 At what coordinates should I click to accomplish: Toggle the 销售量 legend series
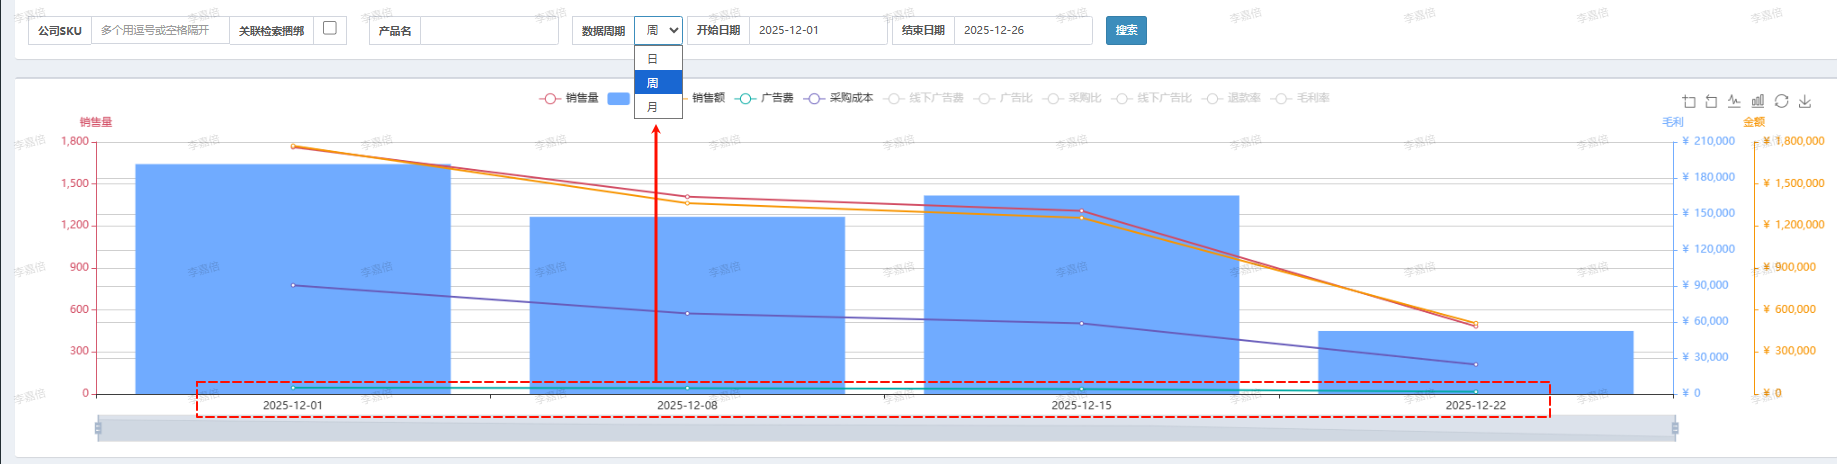pyautogui.click(x=569, y=98)
